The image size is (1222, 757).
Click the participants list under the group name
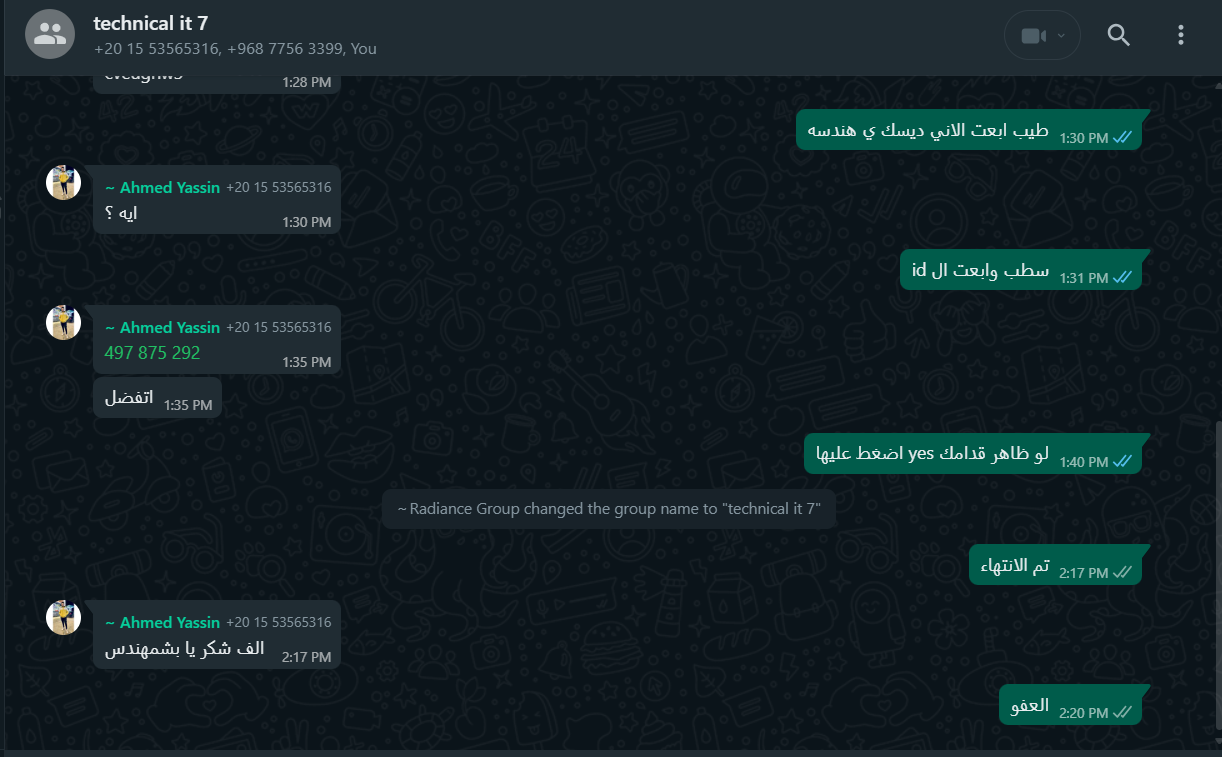click(235, 48)
